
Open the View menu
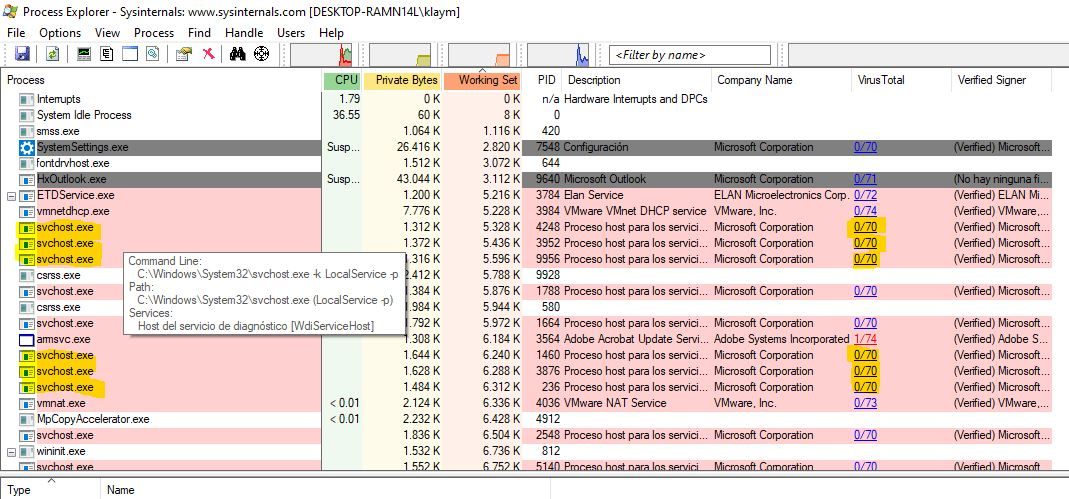coord(108,33)
